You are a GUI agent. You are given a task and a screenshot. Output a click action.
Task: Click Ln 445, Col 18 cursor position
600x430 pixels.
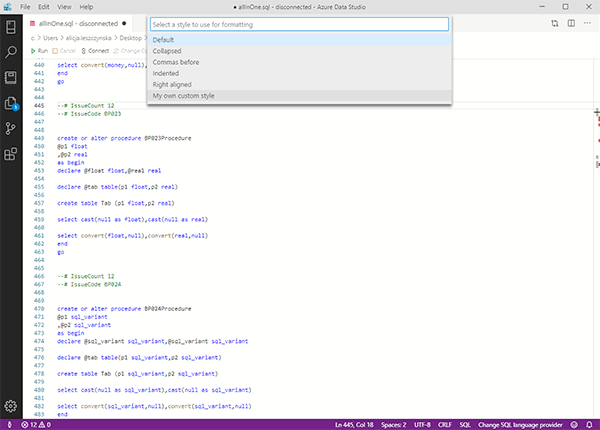(354, 425)
